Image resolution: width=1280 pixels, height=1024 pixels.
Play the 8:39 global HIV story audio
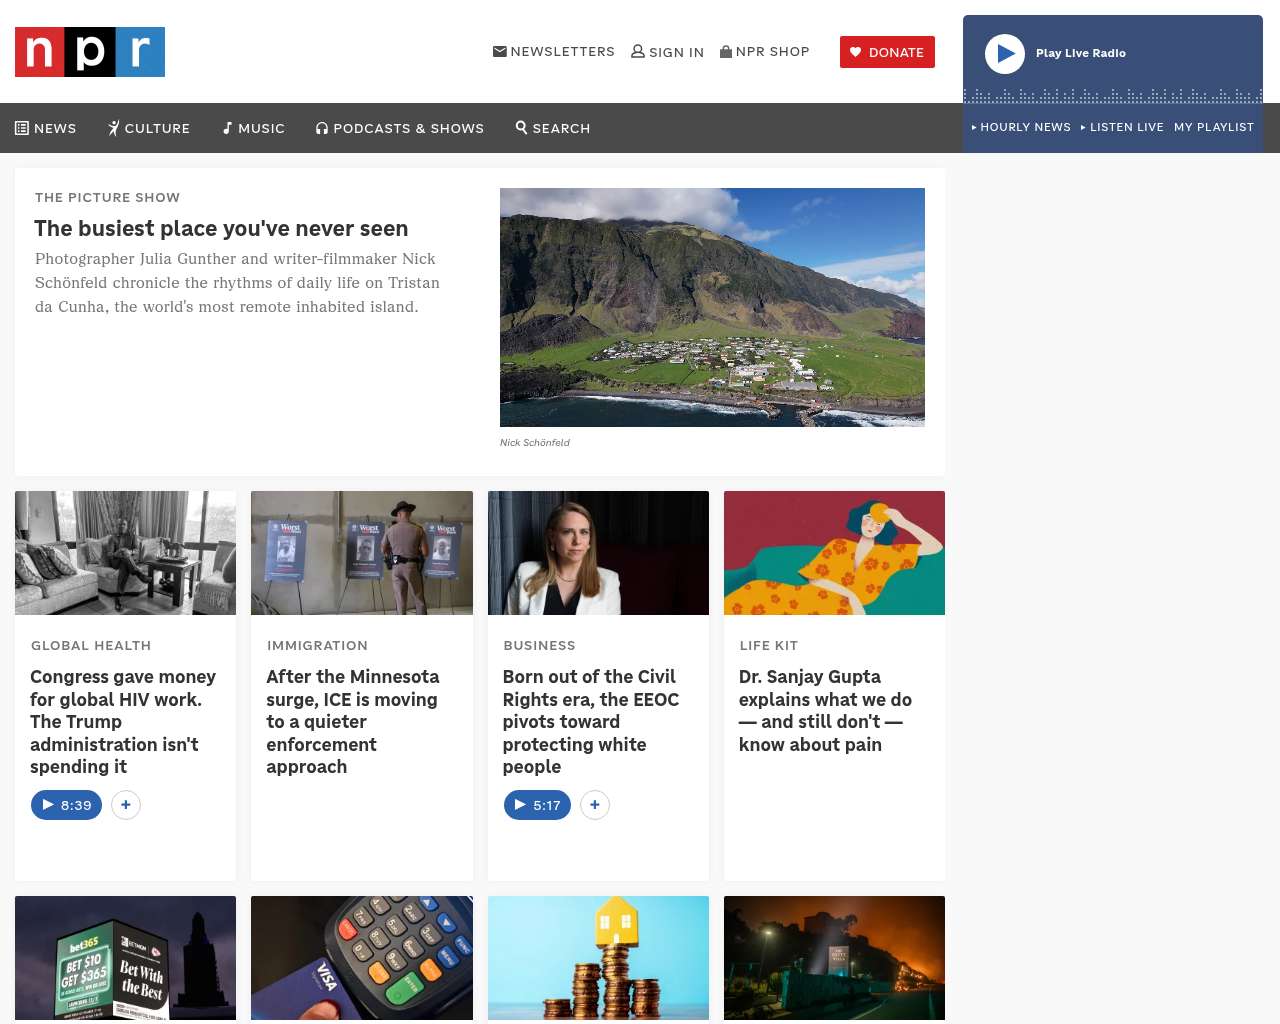tap(66, 805)
